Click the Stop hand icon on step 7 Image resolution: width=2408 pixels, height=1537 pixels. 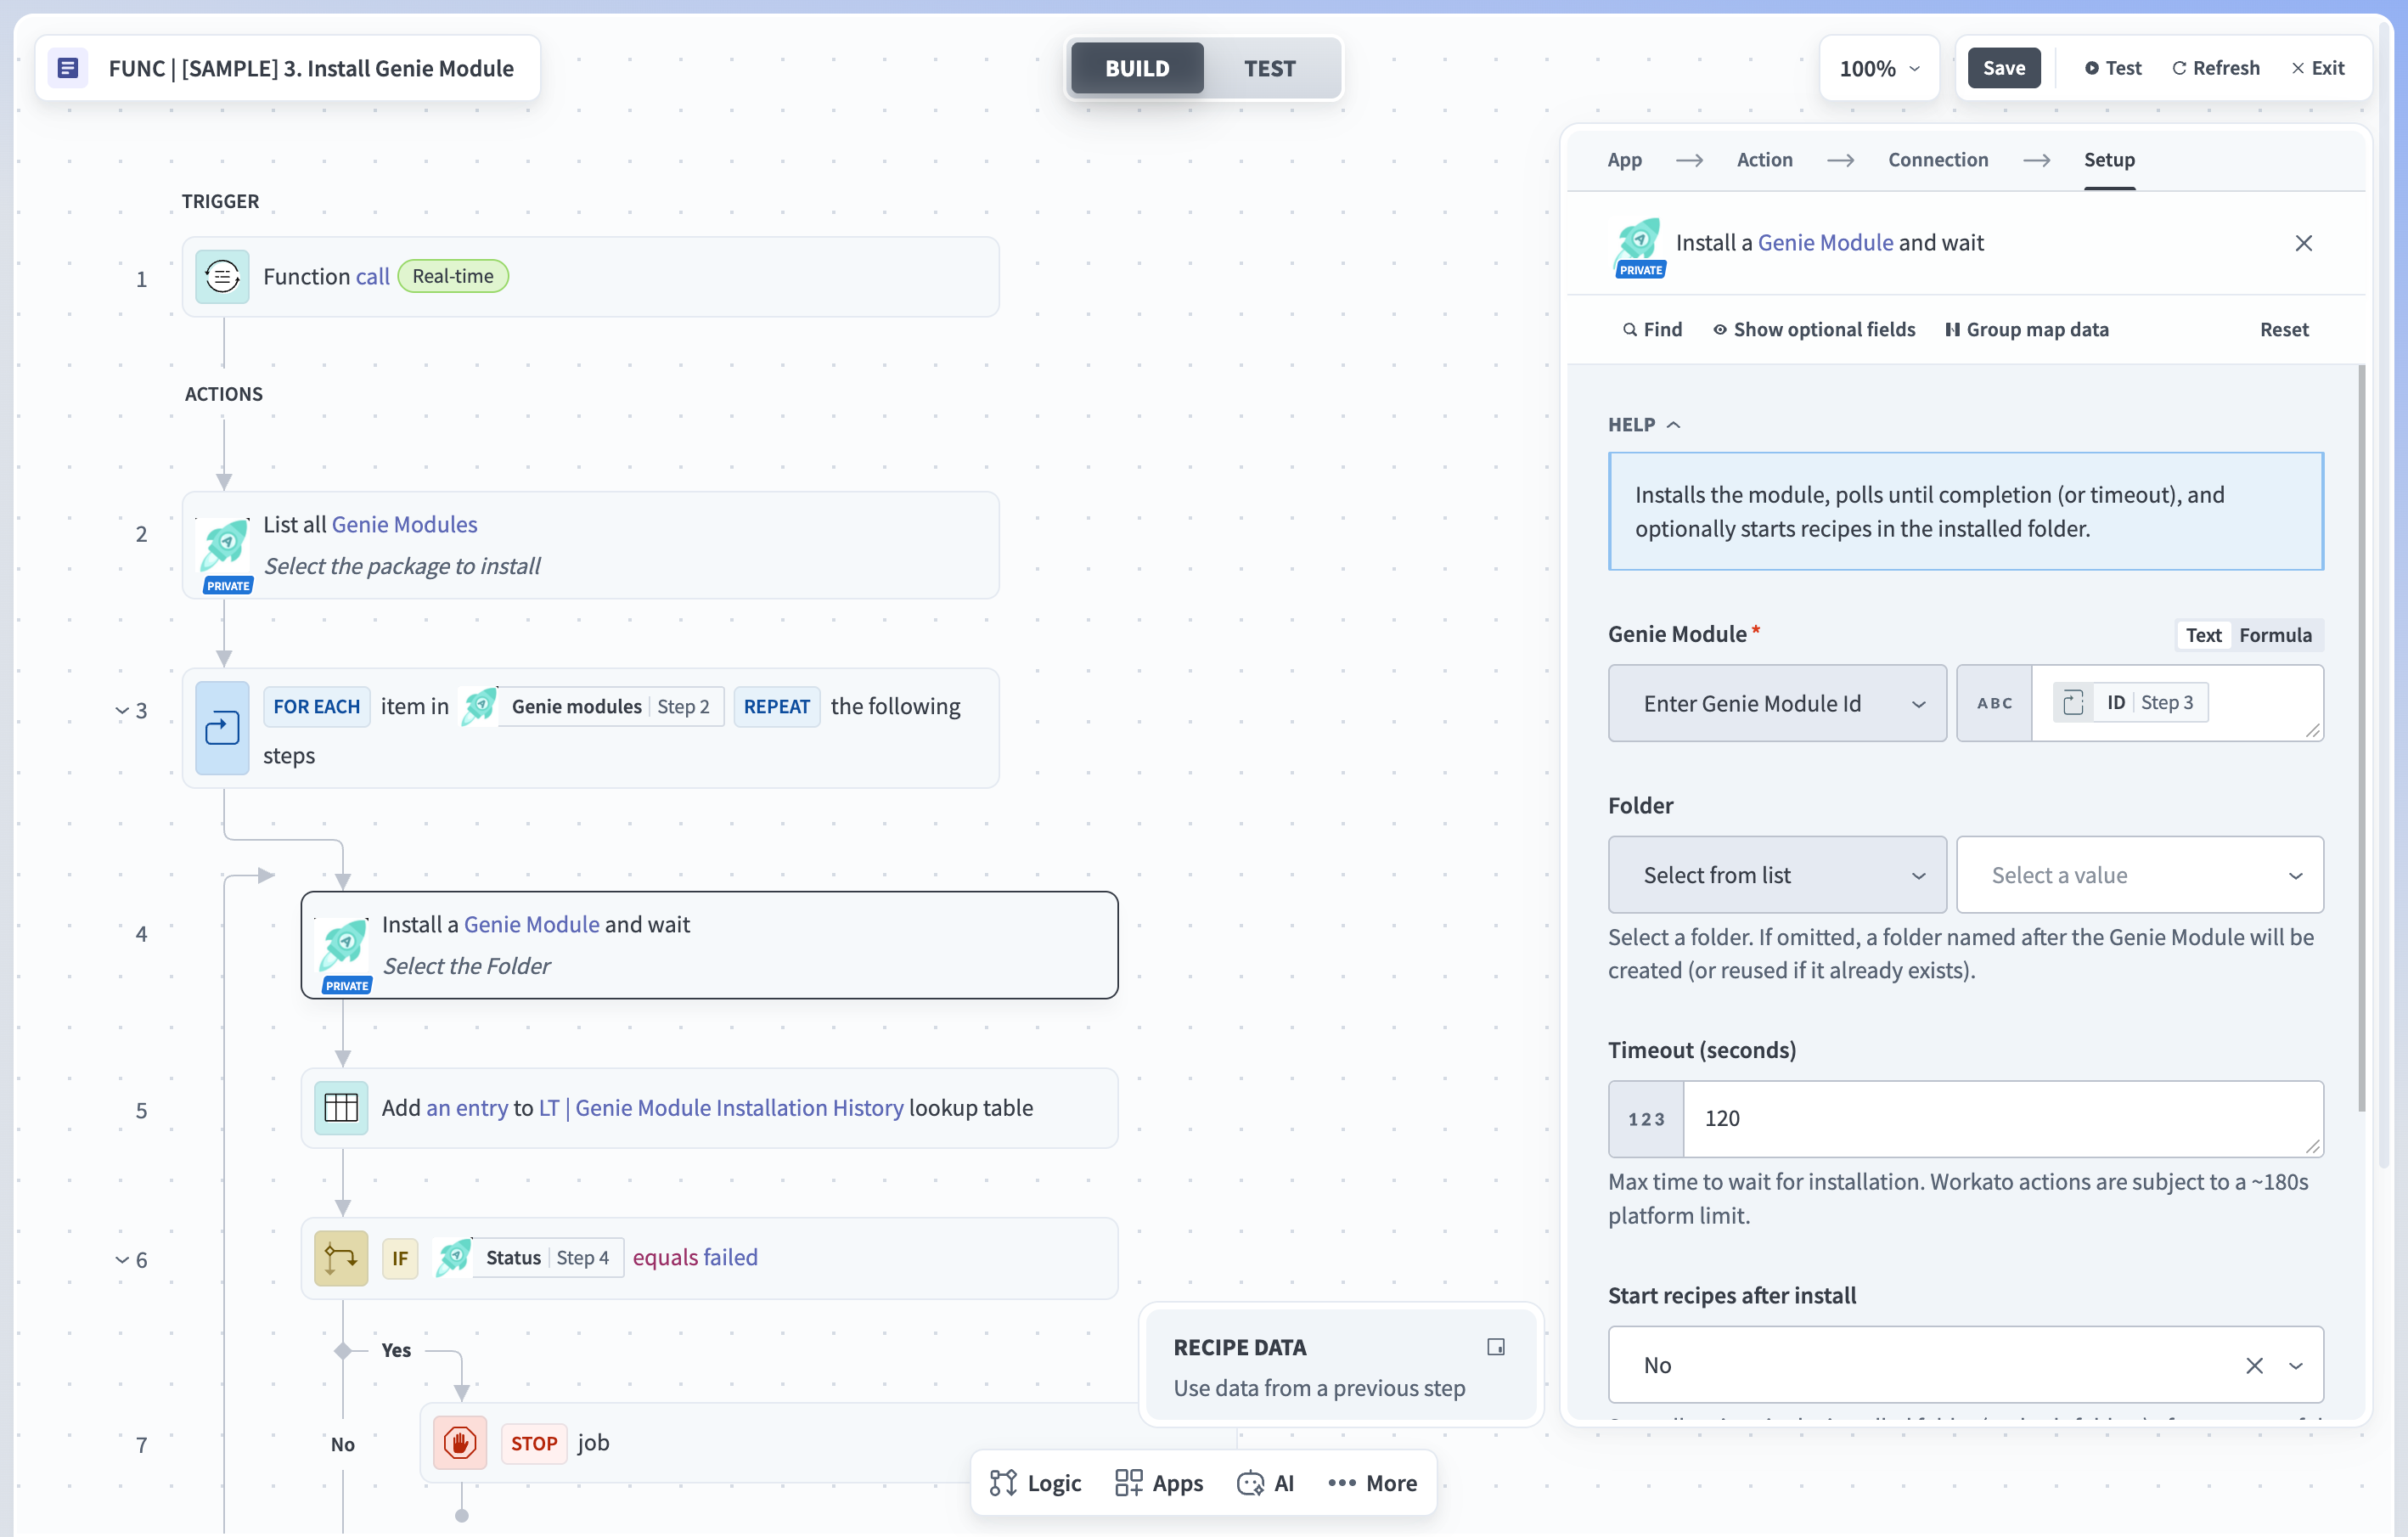[x=460, y=1442]
